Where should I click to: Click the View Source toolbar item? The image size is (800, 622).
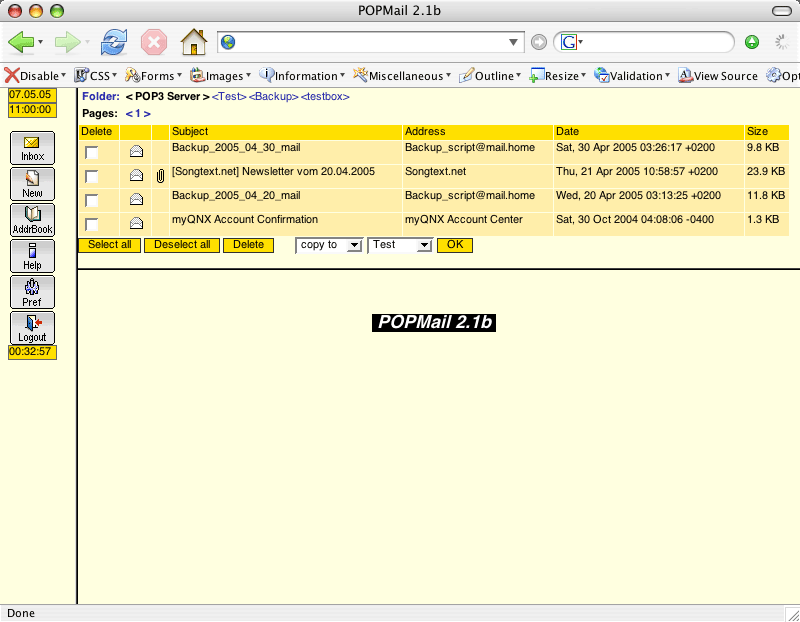(x=718, y=76)
